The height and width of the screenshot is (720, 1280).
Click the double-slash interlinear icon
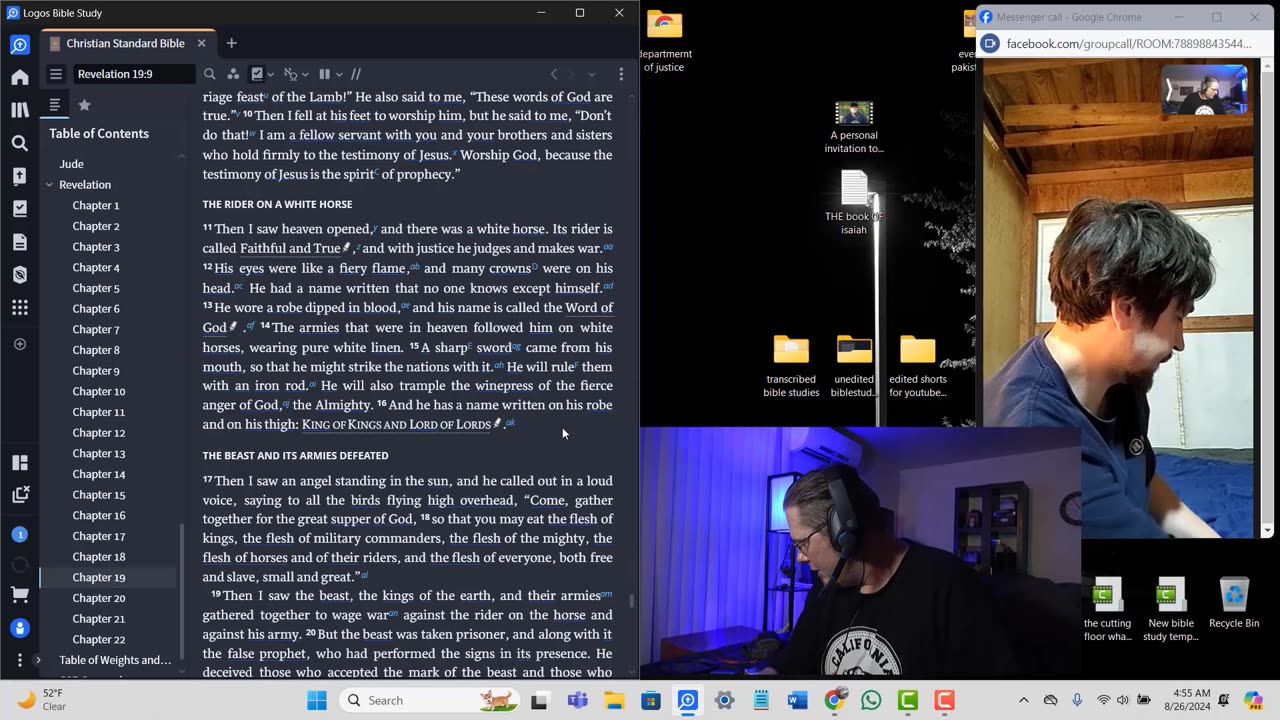[x=355, y=74]
